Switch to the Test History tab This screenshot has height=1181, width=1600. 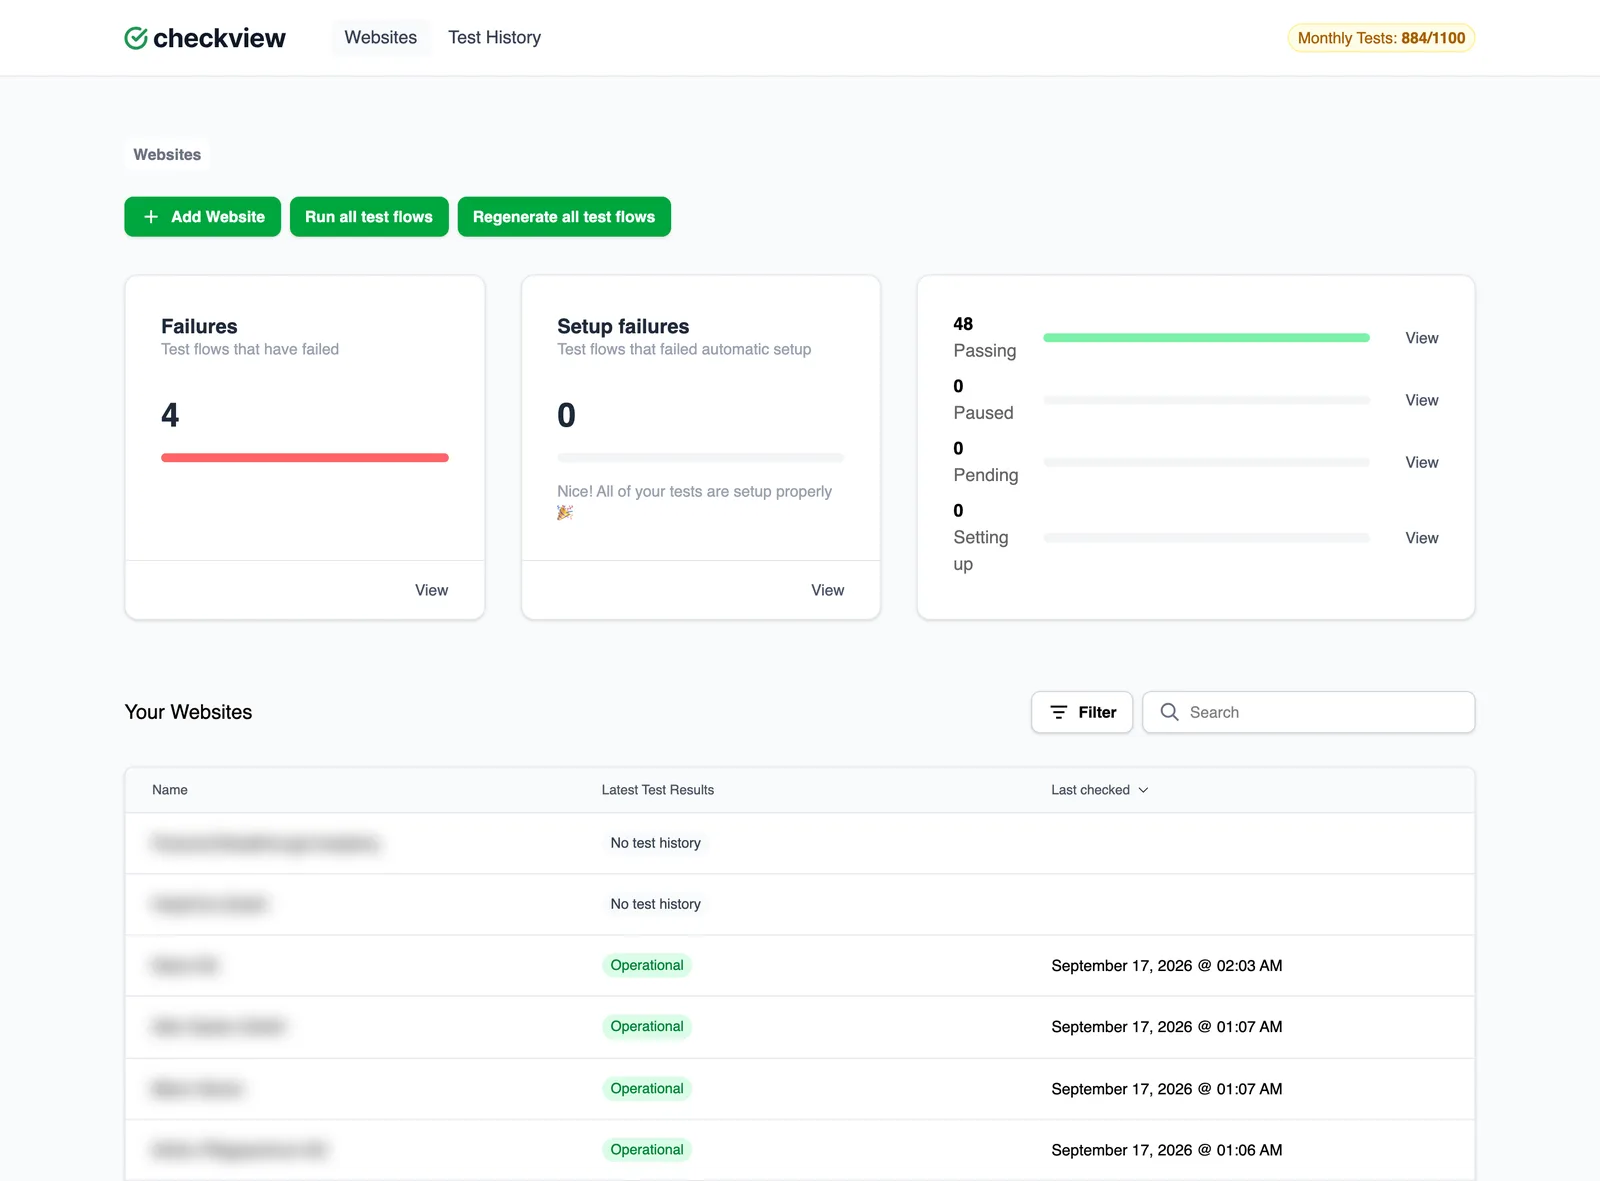pyautogui.click(x=494, y=38)
